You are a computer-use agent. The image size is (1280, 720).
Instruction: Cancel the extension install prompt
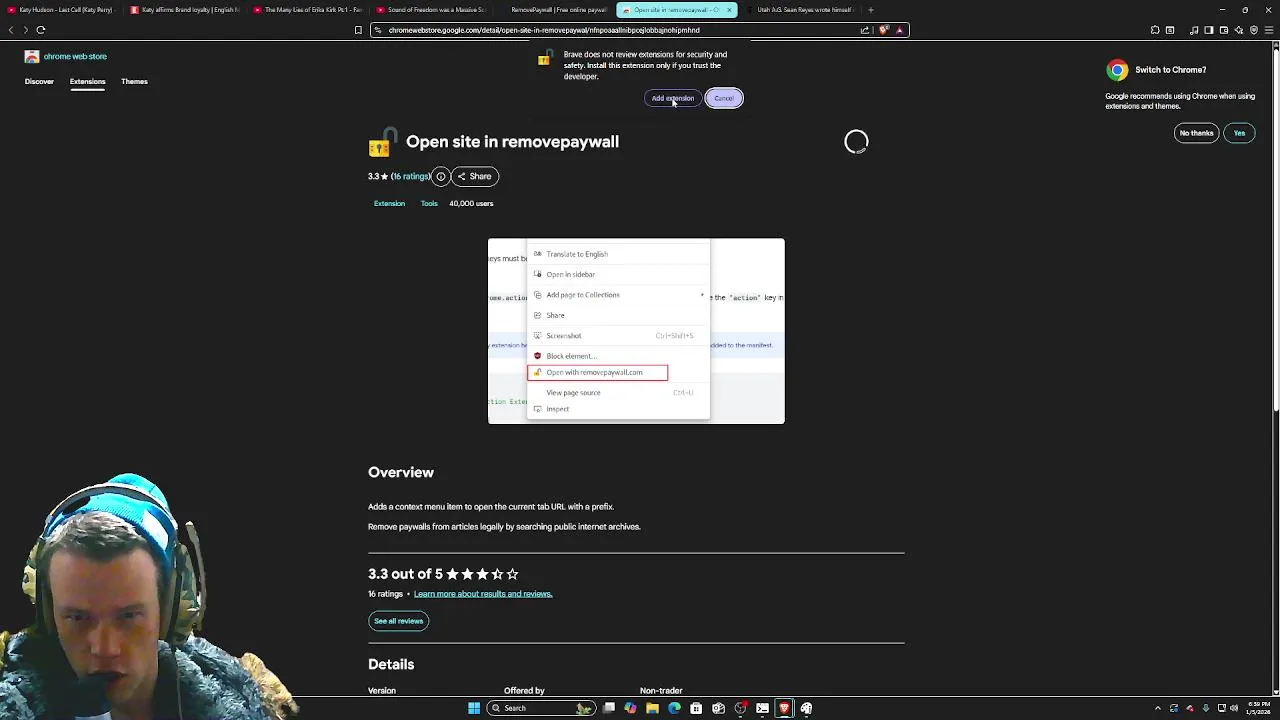[x=724, y=98]
